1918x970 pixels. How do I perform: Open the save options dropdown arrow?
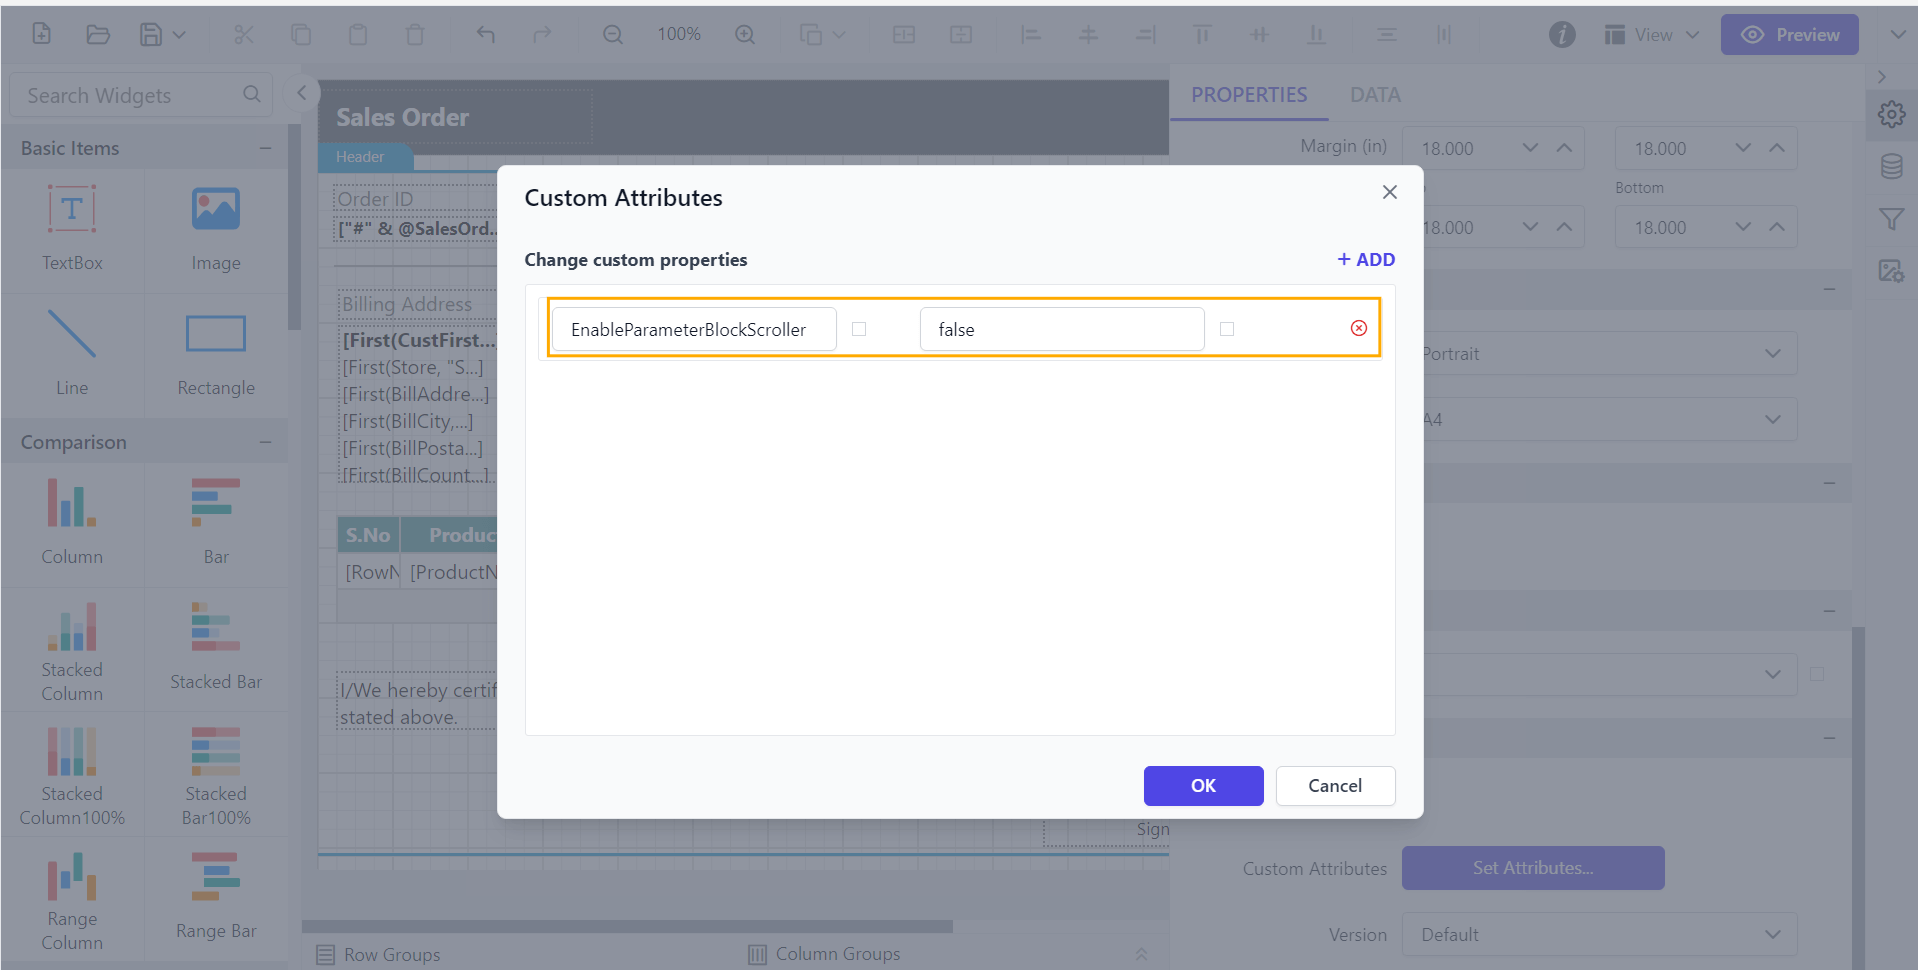(x=178, y=33)
